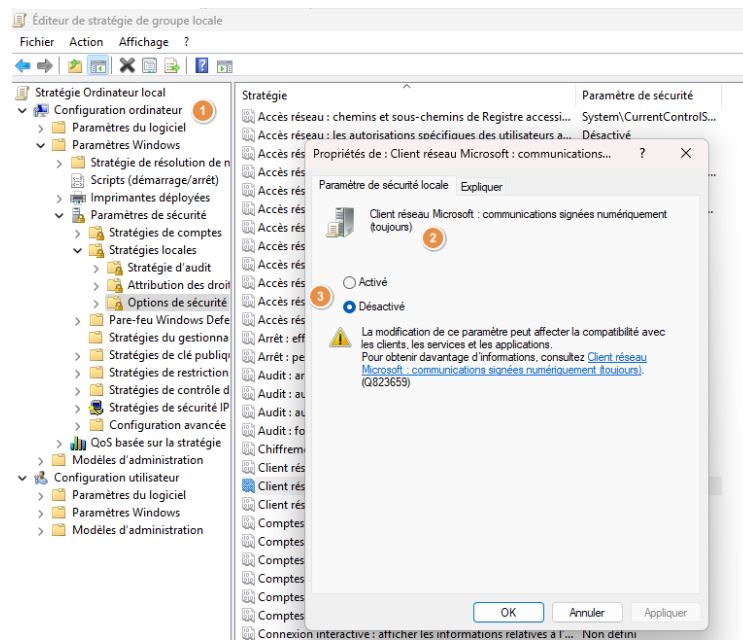Viewport: 743px width, 642px height.
Task: Click the dialog help question mark
Action: pyautogui.click(x=642, y=153)
